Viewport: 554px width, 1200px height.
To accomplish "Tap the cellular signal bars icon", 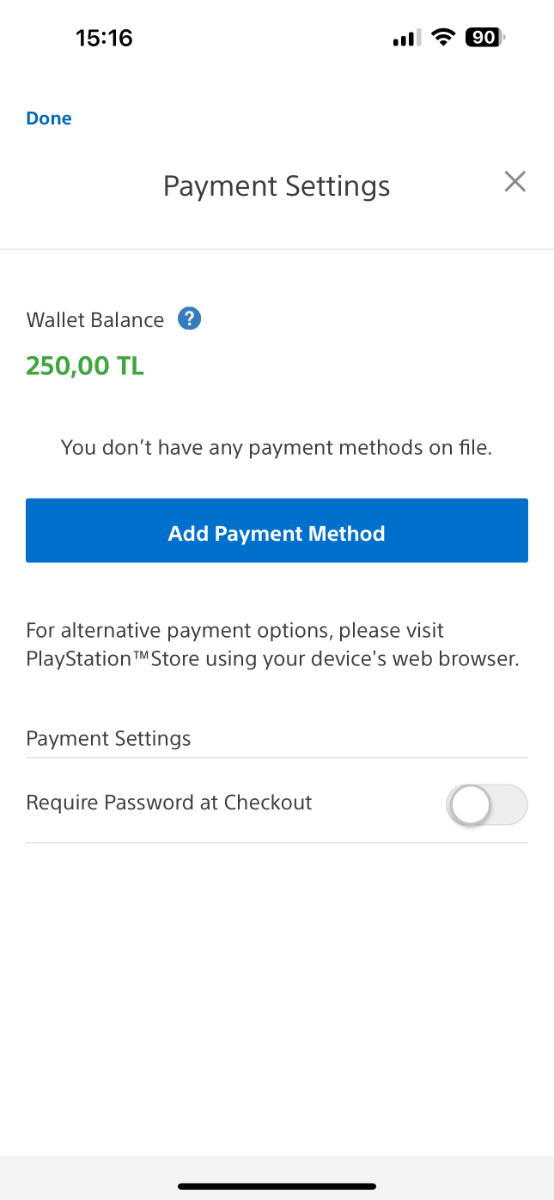I will point(405,39).
